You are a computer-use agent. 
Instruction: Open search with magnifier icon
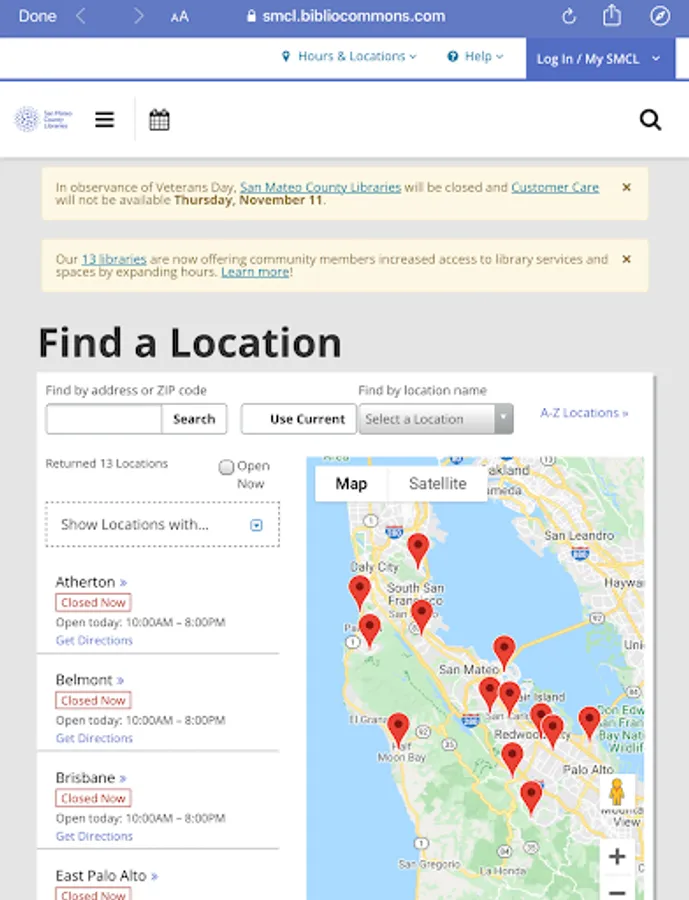point(650,120)
